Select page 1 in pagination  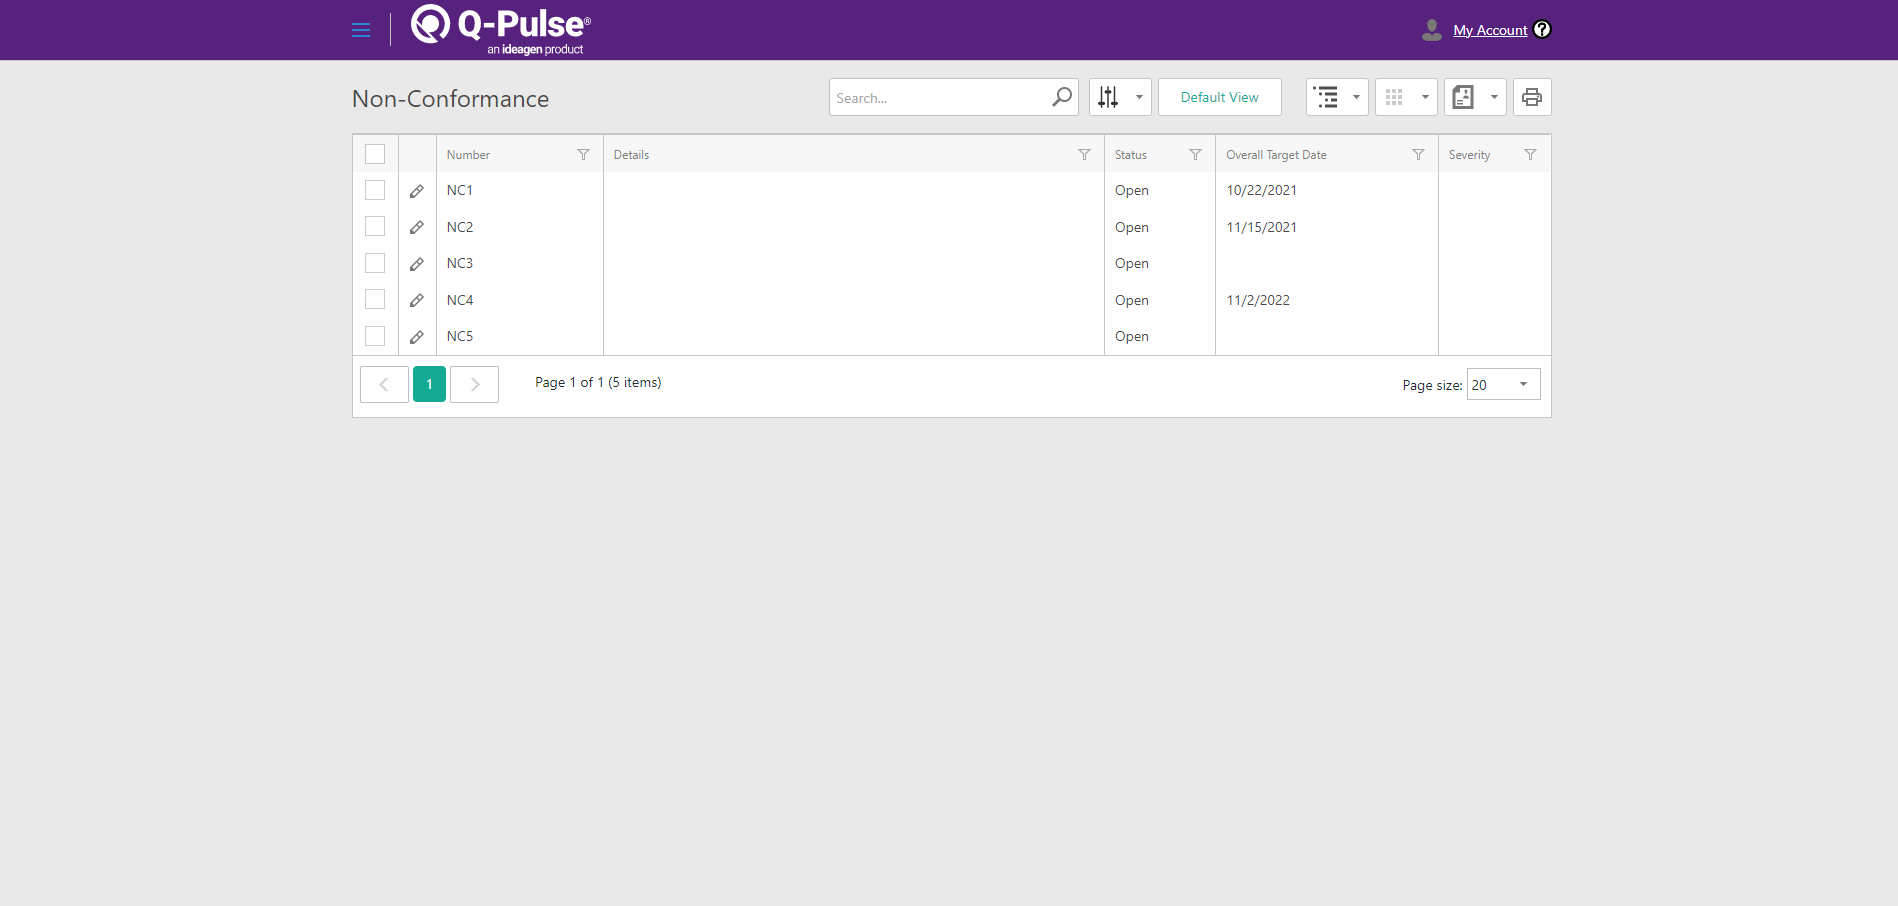[429, 384]
